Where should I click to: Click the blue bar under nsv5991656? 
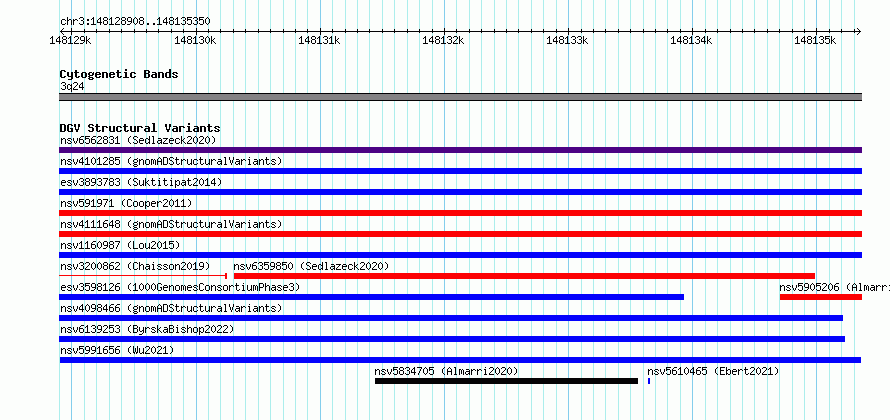tap(460, 360)
